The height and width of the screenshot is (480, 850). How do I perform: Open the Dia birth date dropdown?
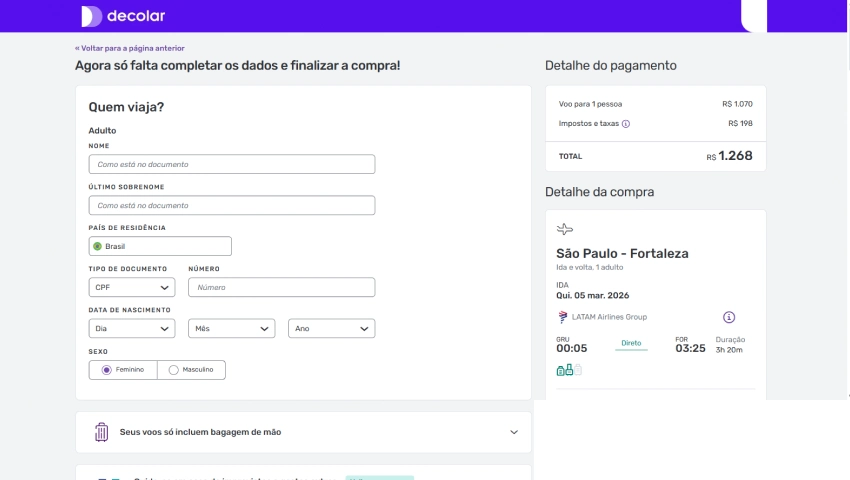pyautogui.click(x=132, y=329)
